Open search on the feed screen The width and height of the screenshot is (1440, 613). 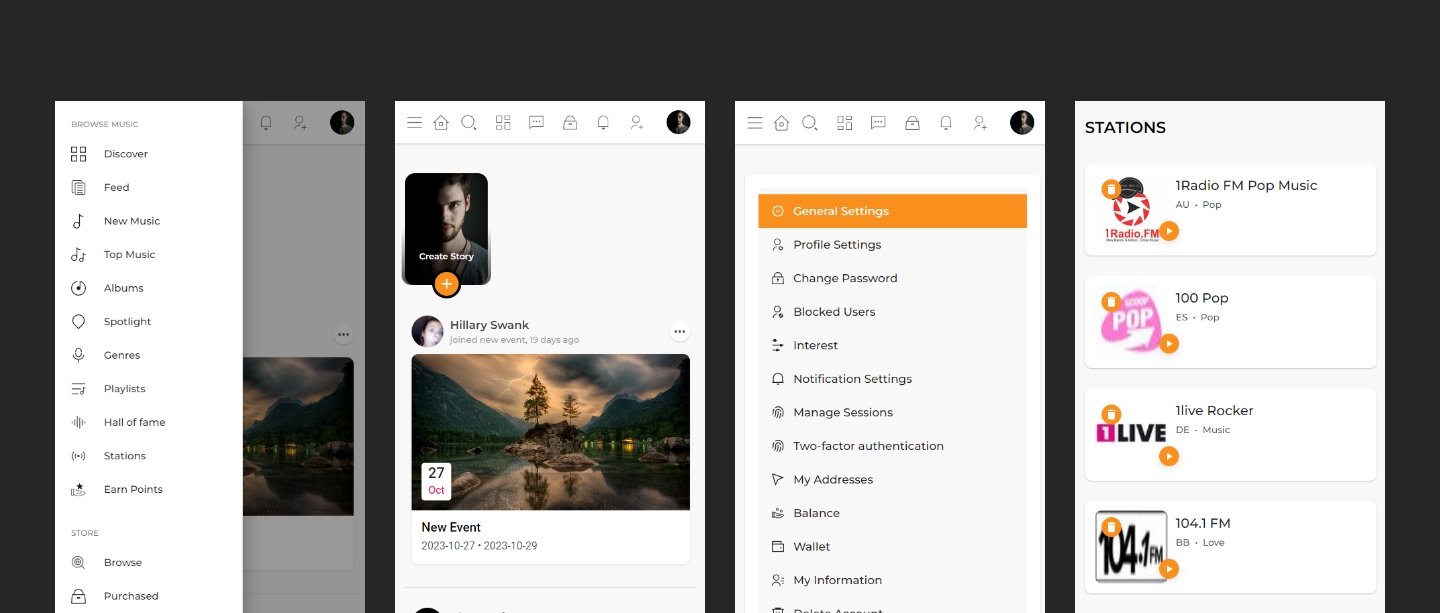click(469, 123)
